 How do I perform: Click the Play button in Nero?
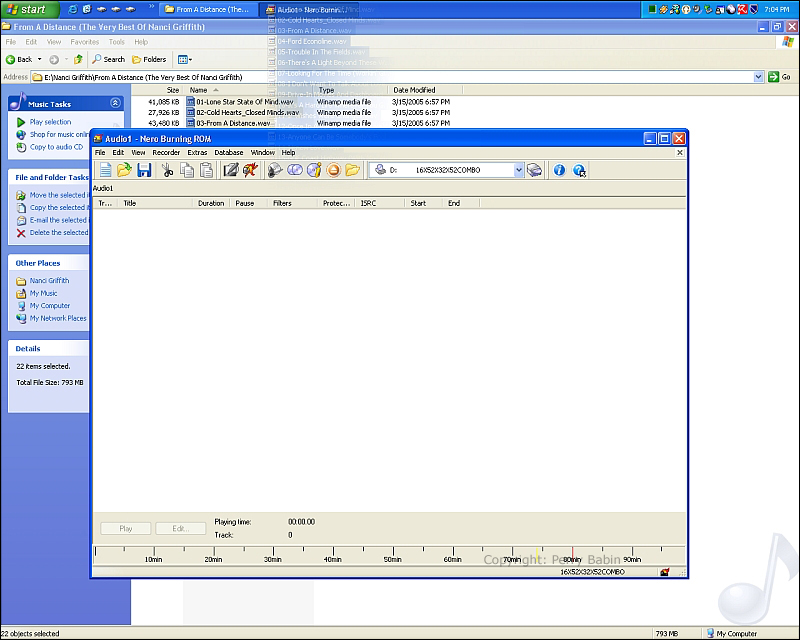pyautogui.click(x=126, y=528)
